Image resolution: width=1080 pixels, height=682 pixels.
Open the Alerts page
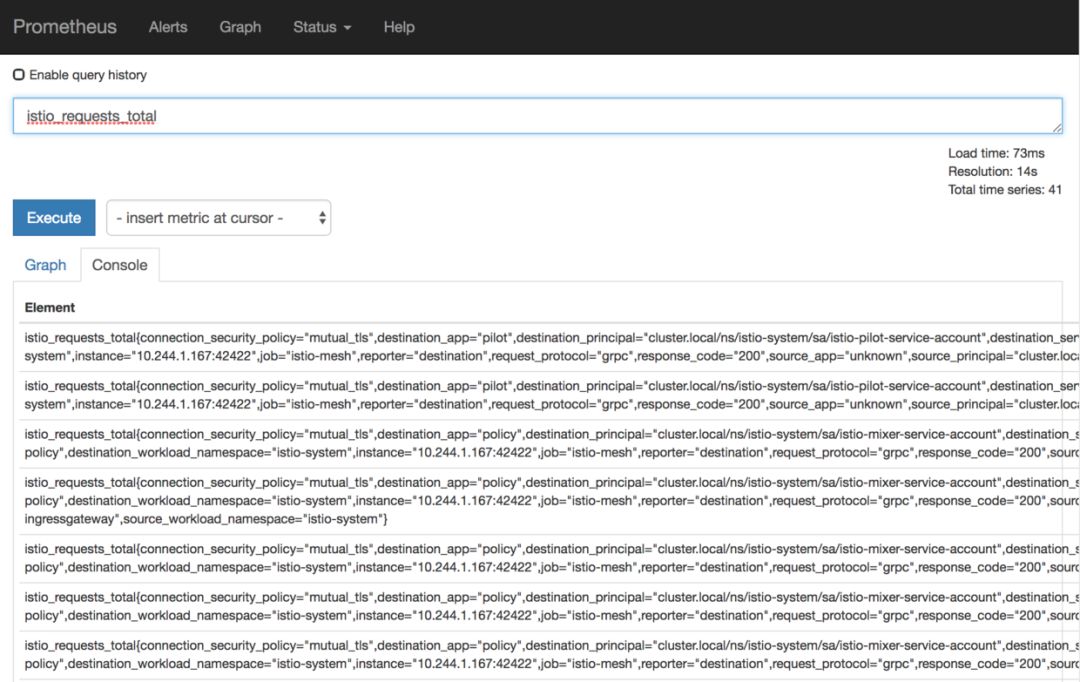point(168,27)
